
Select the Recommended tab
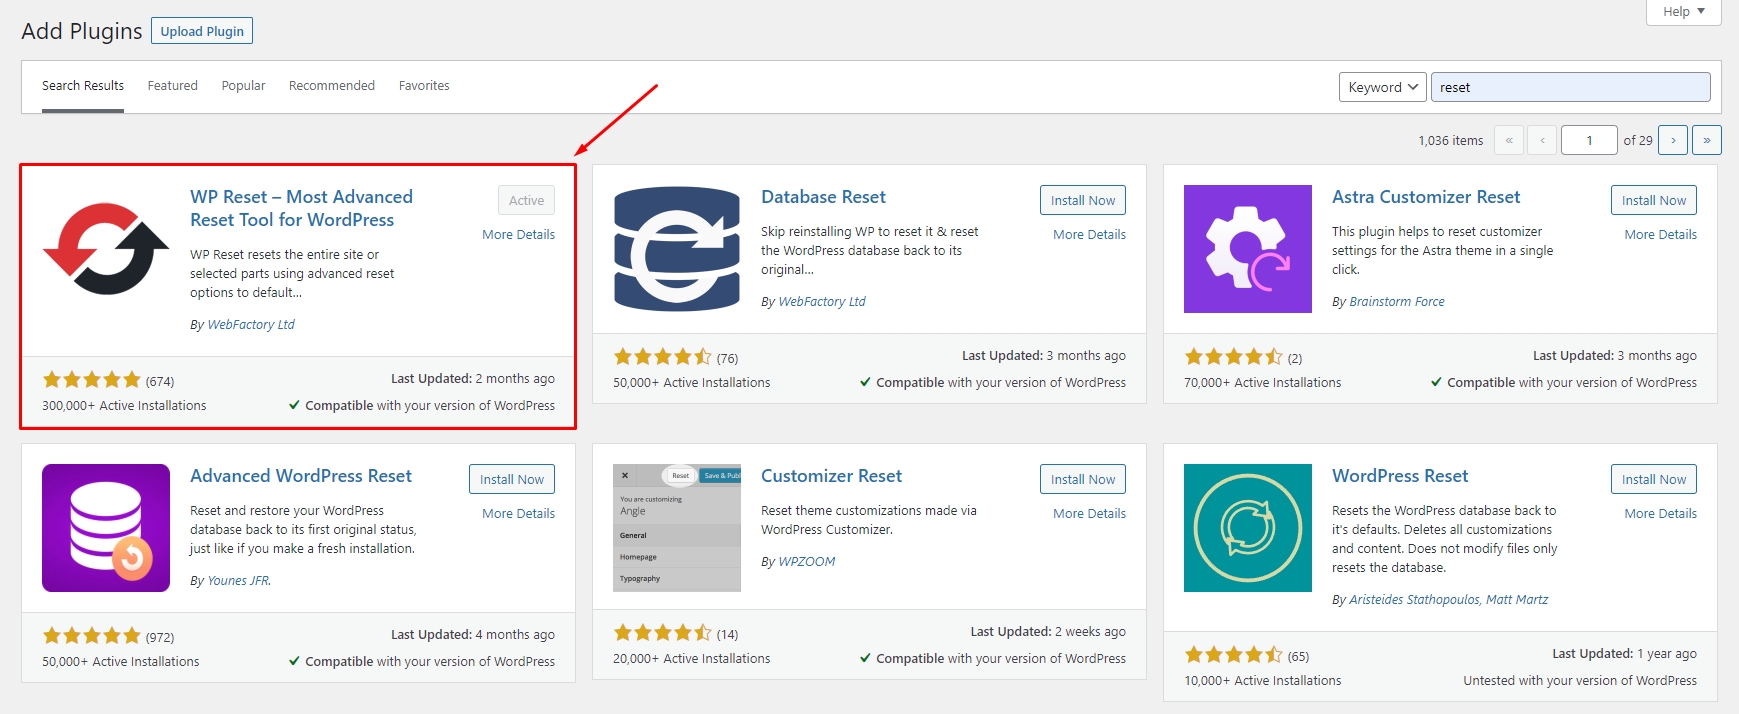point(332,86)
